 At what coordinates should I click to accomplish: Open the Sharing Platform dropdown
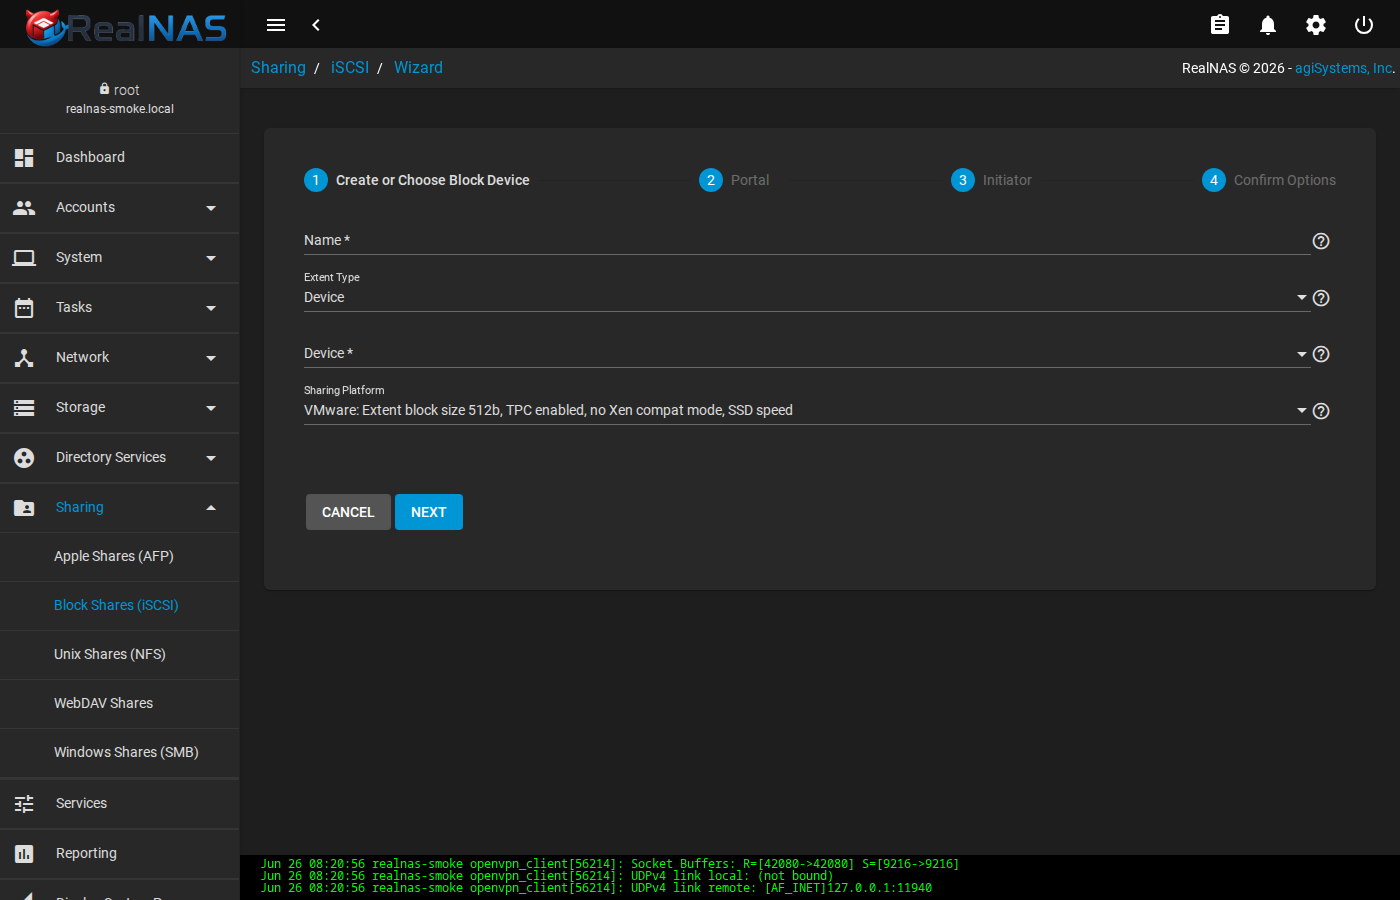807,411
